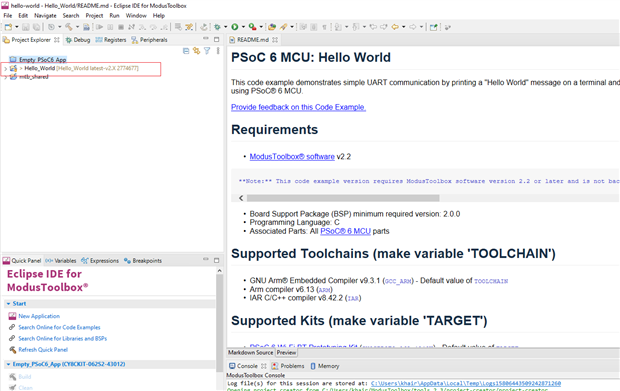Minimize the Quick Panel view
The image size is (620, 391).
pos(206,259)
